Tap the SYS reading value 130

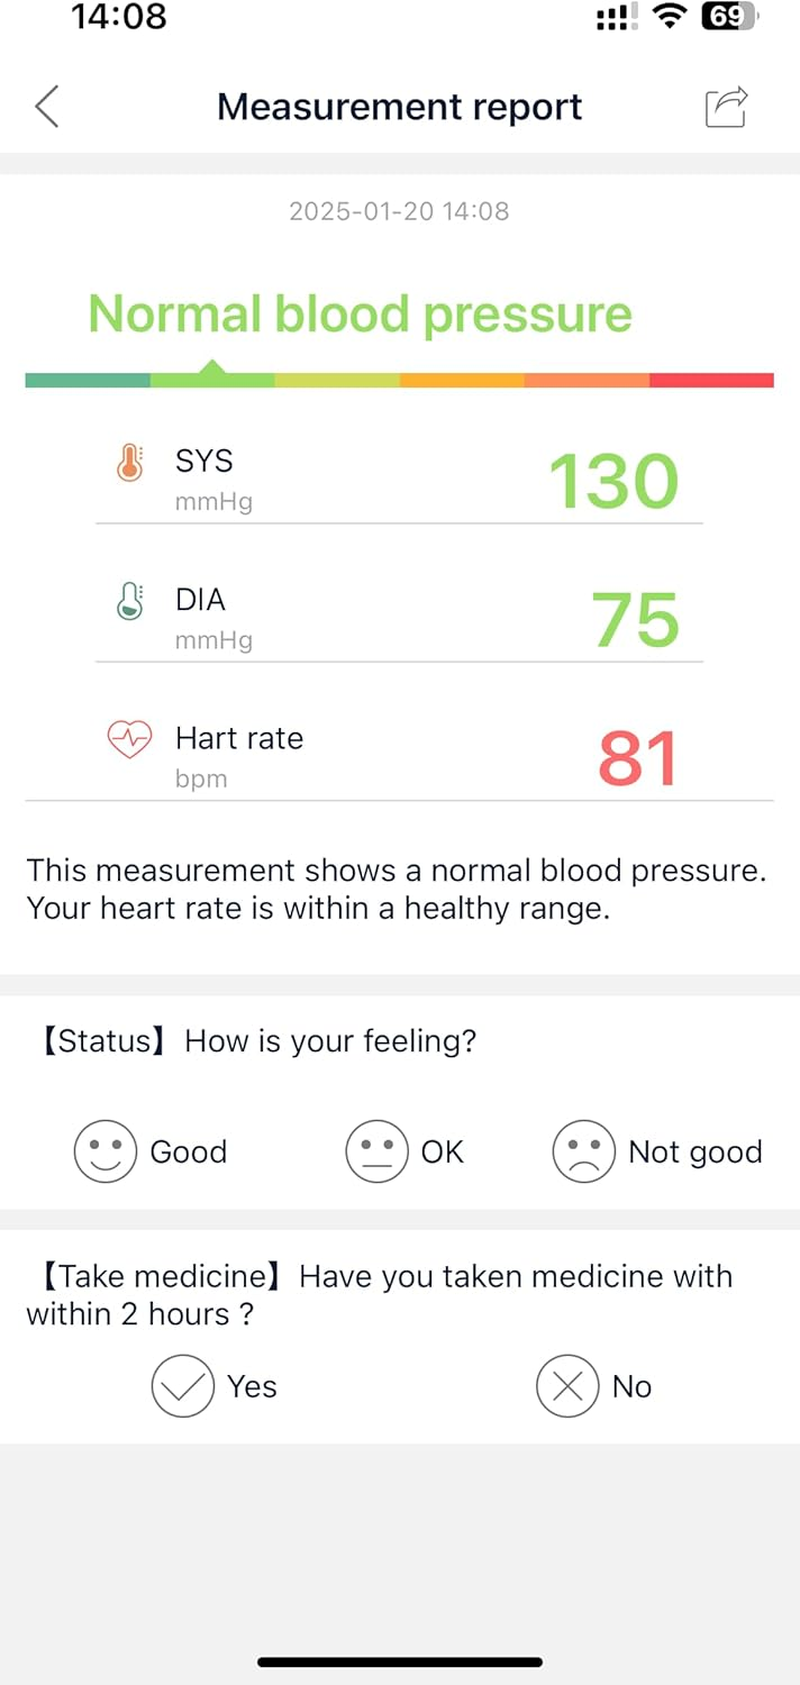click(x=614, y=481)
